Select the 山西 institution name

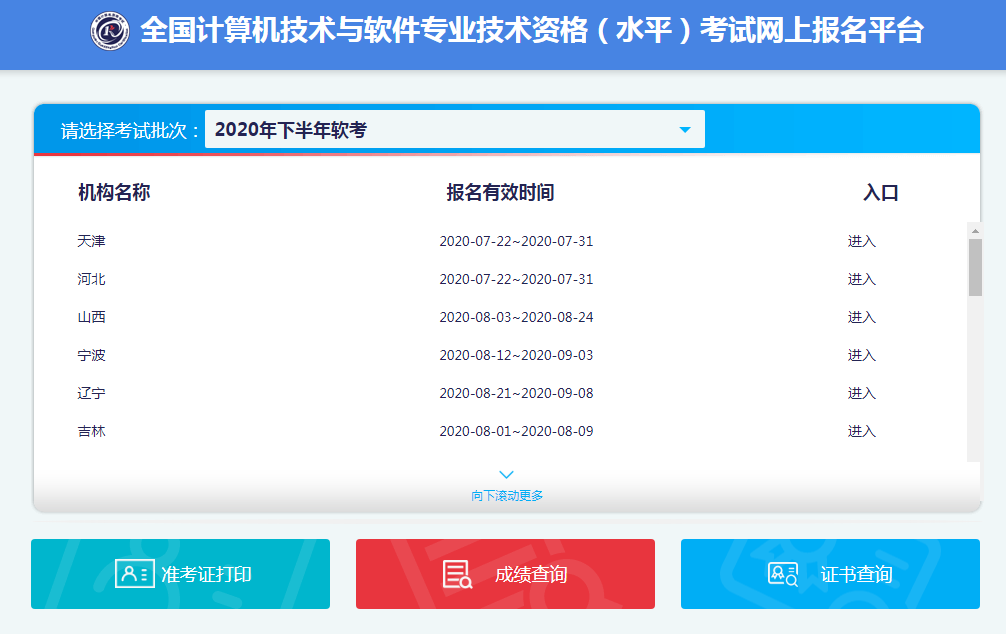(91, 317)
